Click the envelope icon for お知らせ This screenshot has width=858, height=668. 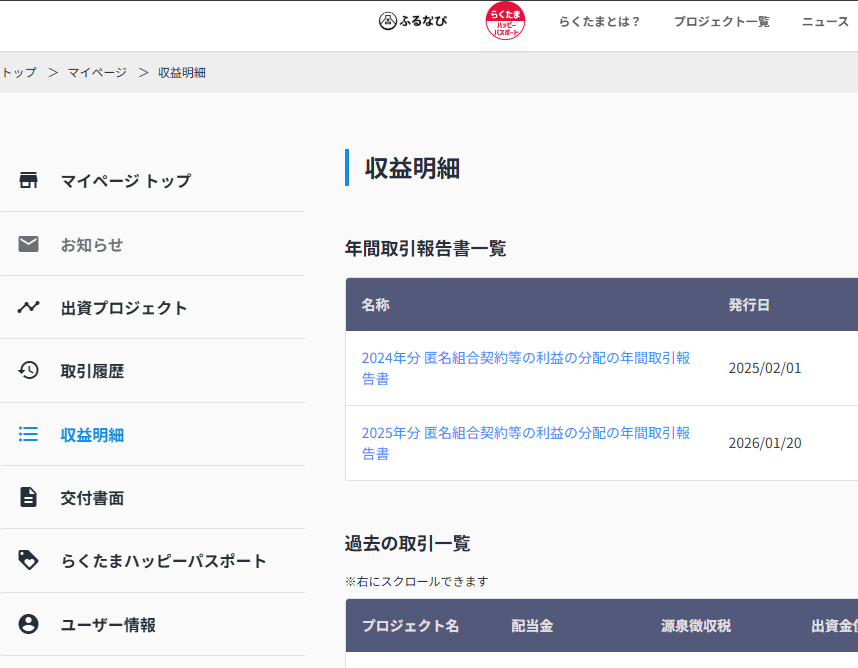coord(28,244)
